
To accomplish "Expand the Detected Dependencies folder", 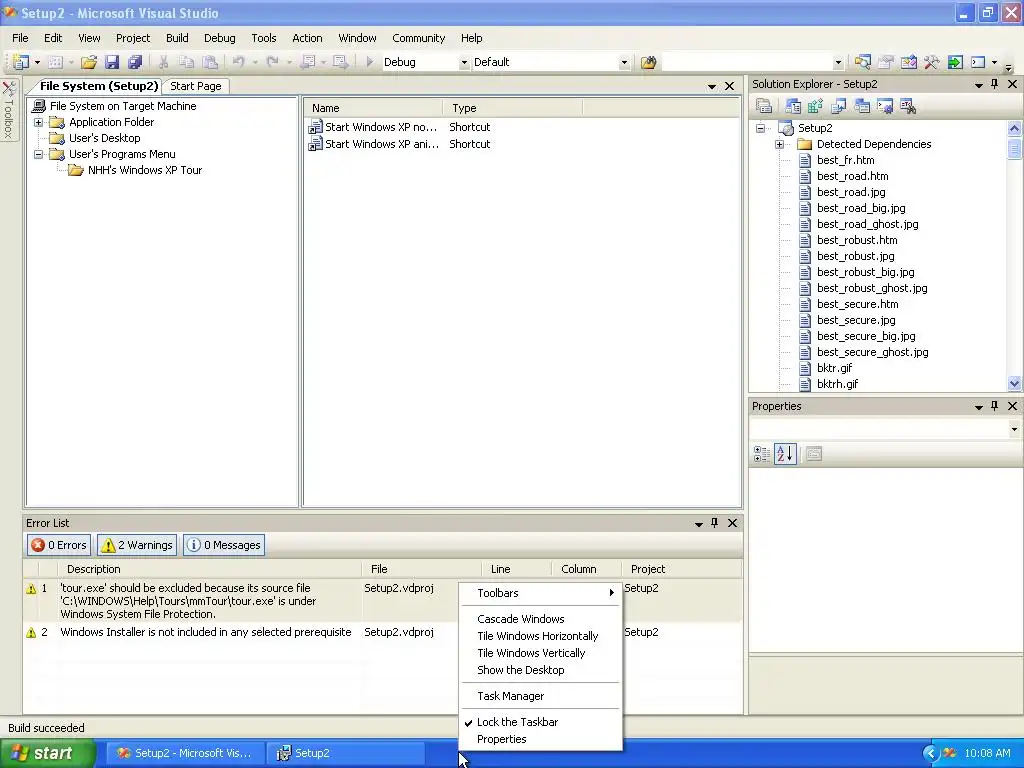I will click(x=779, y=144).
